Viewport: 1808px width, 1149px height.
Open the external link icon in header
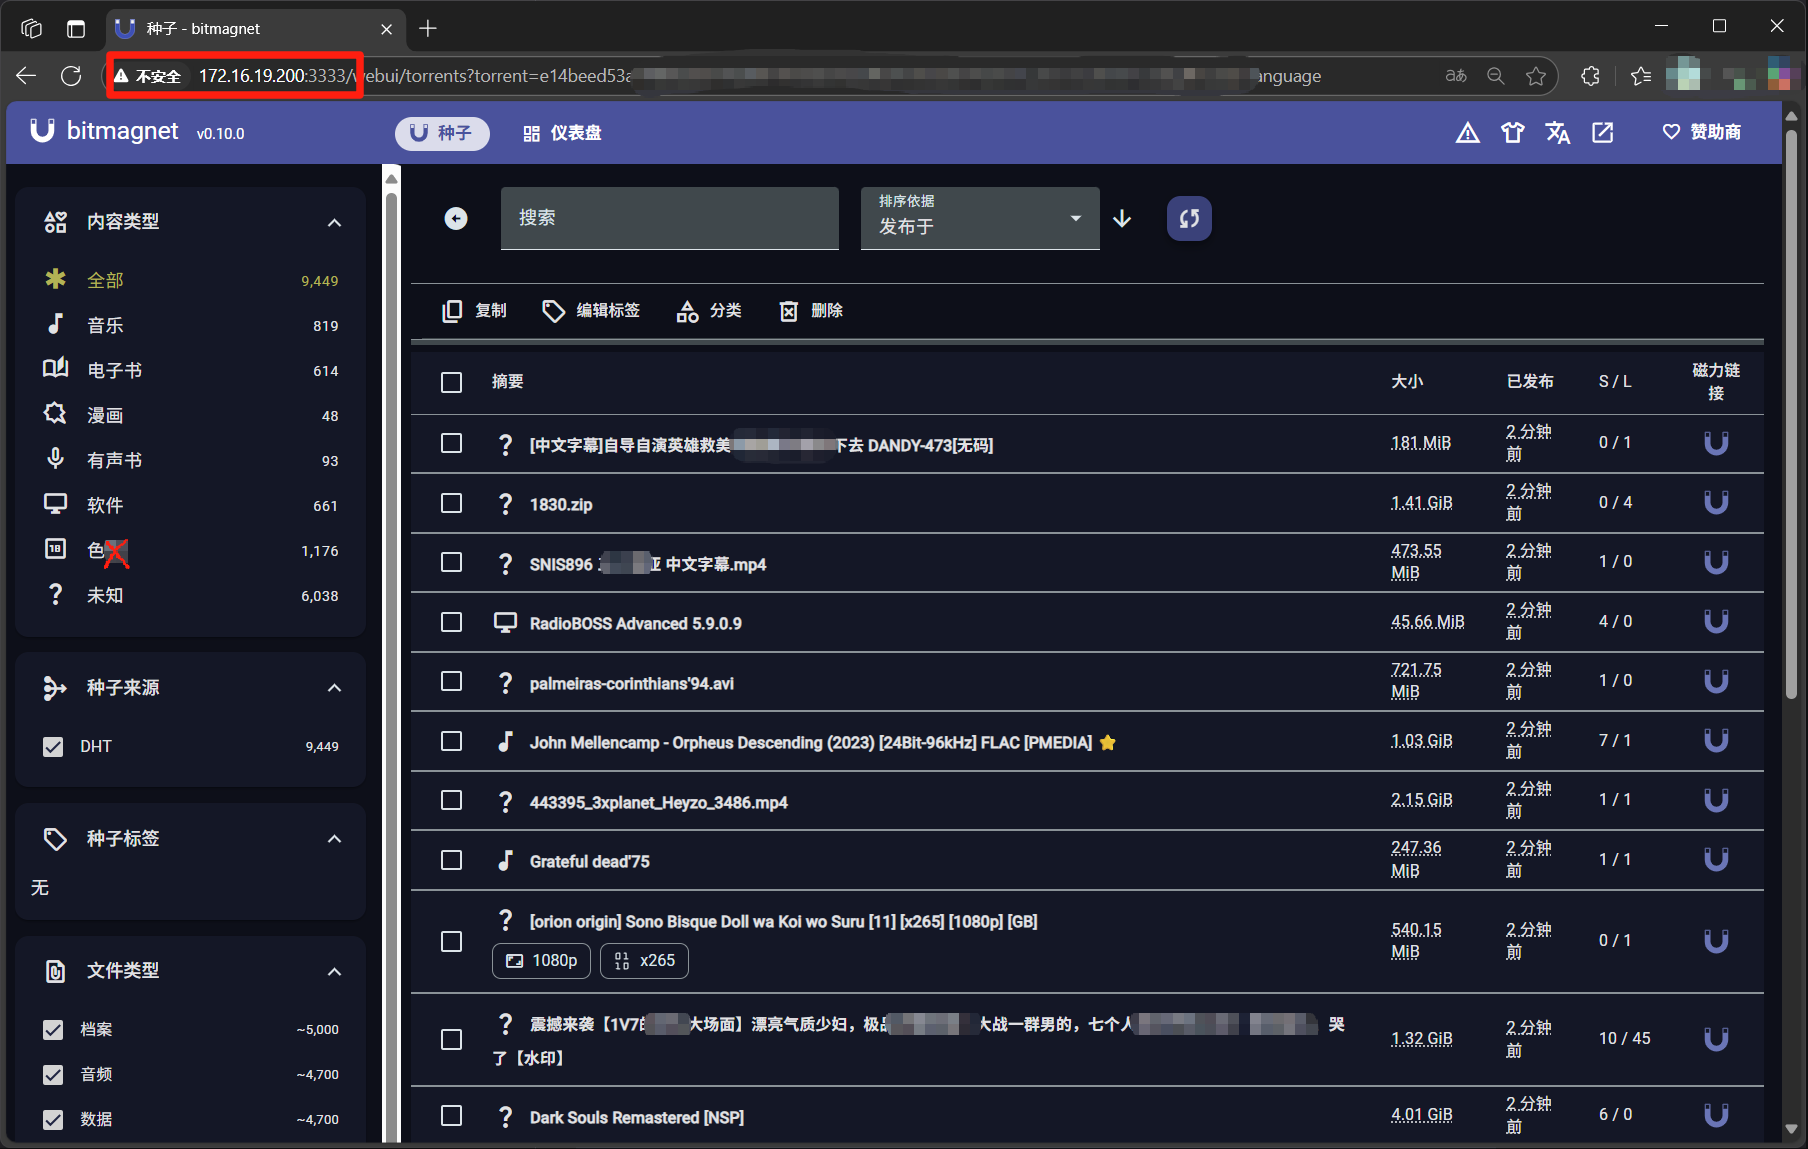pyautogui.click(x=1602, y=133)
